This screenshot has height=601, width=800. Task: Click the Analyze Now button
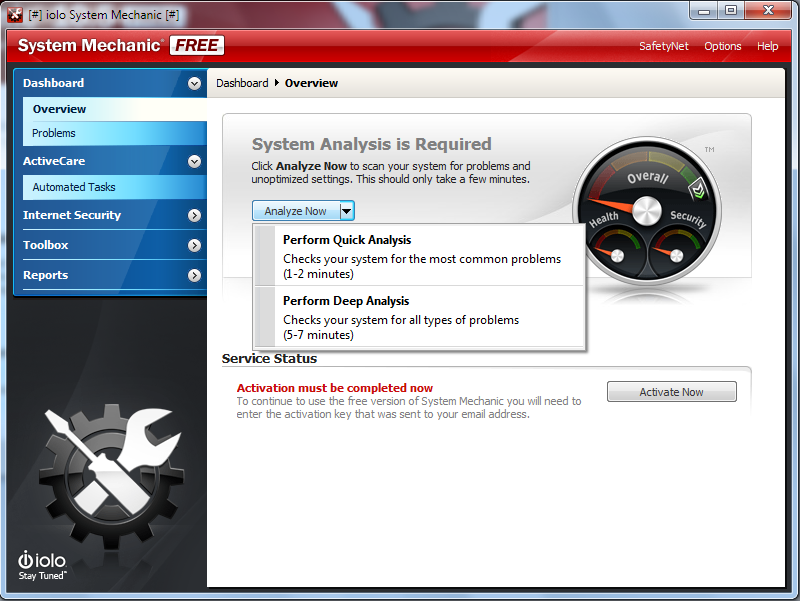(x=296, y=211)
